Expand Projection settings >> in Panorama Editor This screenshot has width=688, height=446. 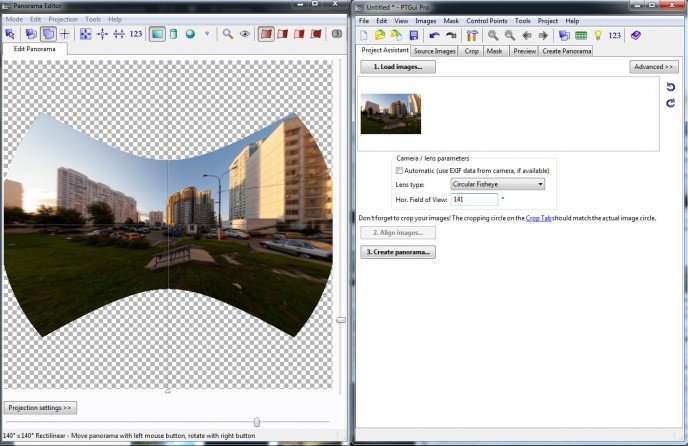tap(40, 408)
